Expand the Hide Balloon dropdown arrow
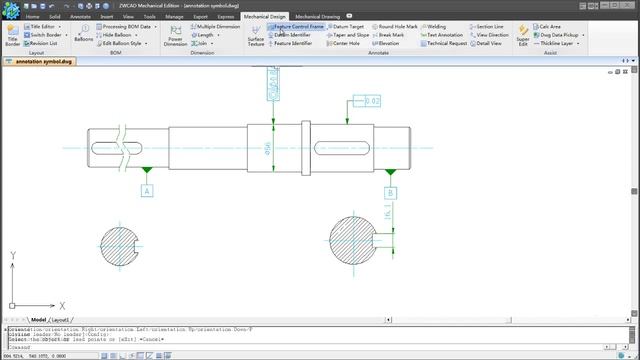Image resolution: width=640 pixels, height=360 pixels. (x=136, y=35)
